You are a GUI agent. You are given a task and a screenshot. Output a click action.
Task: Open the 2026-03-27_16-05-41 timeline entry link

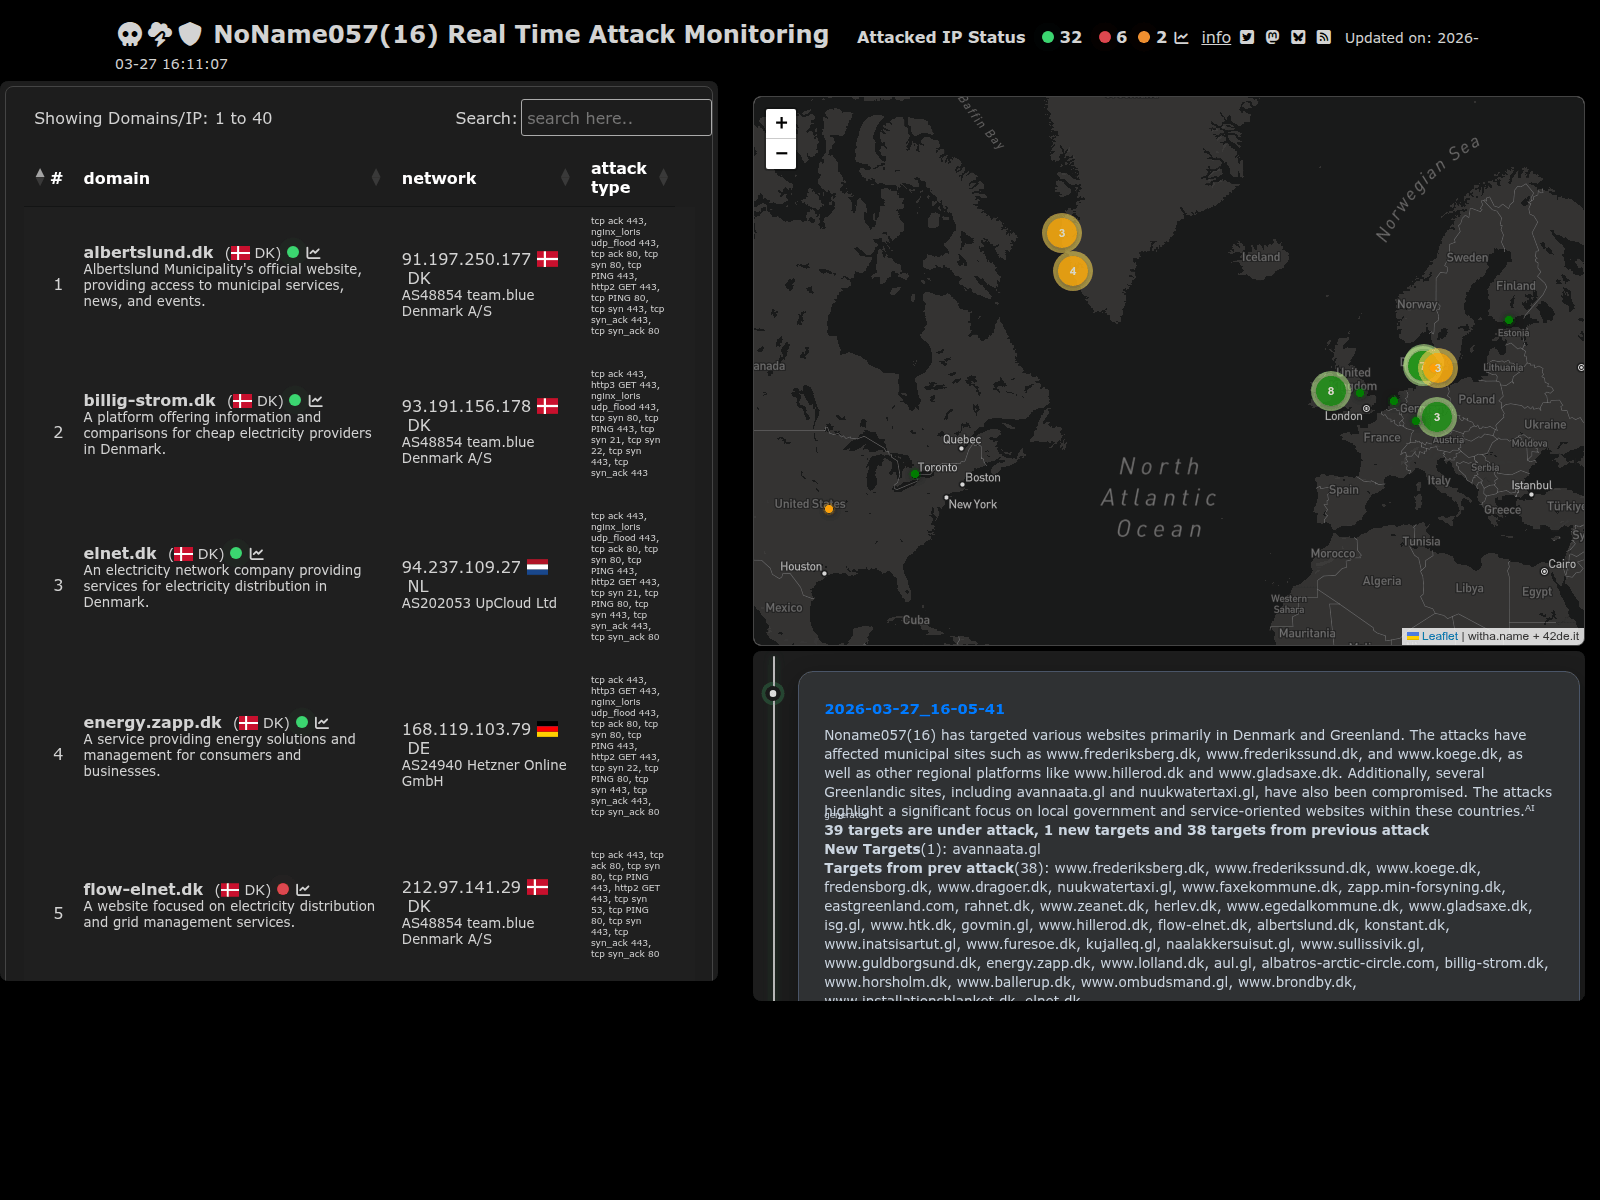click(914, 709)
